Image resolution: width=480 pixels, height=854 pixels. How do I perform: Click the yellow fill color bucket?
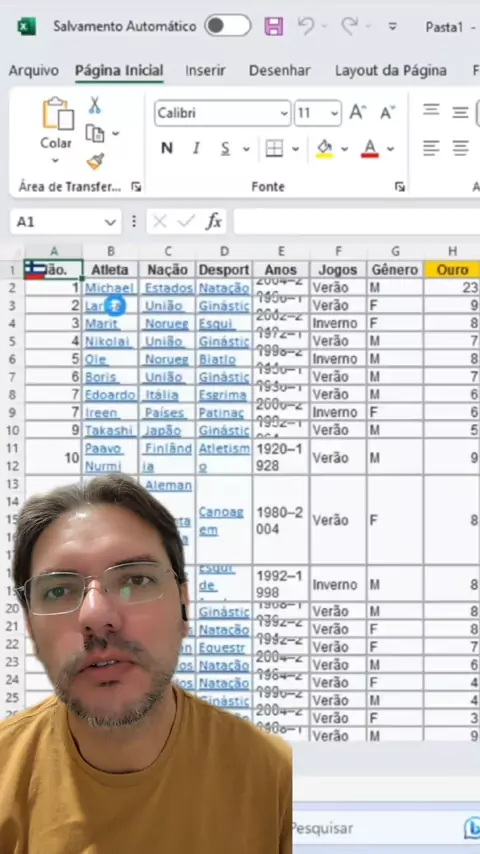325,148
